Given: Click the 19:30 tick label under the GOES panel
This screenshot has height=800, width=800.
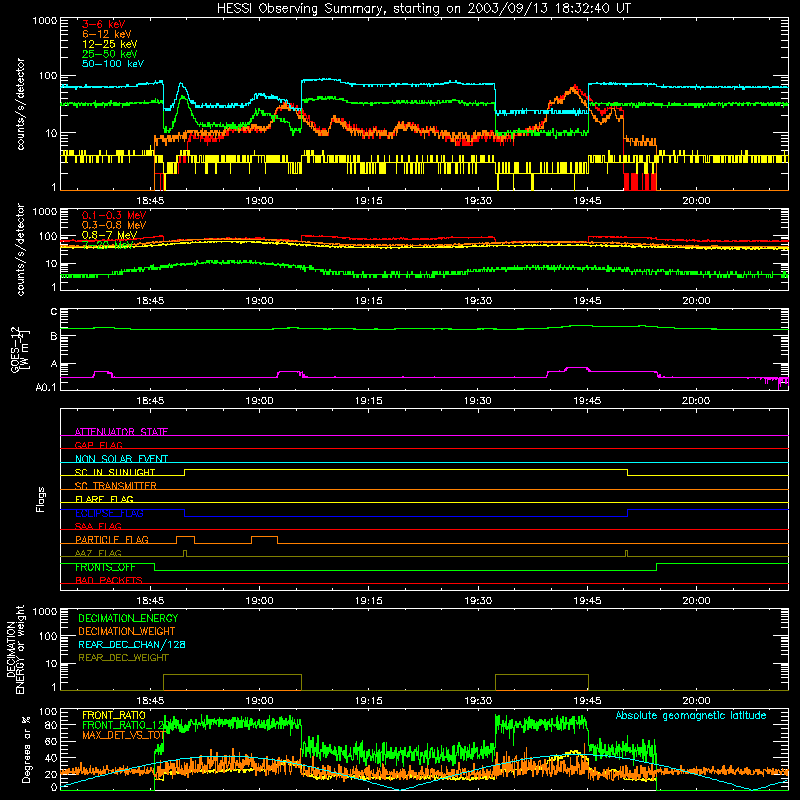Looking at the screenshot, I should pyautogui.click(x=478, y=401).
